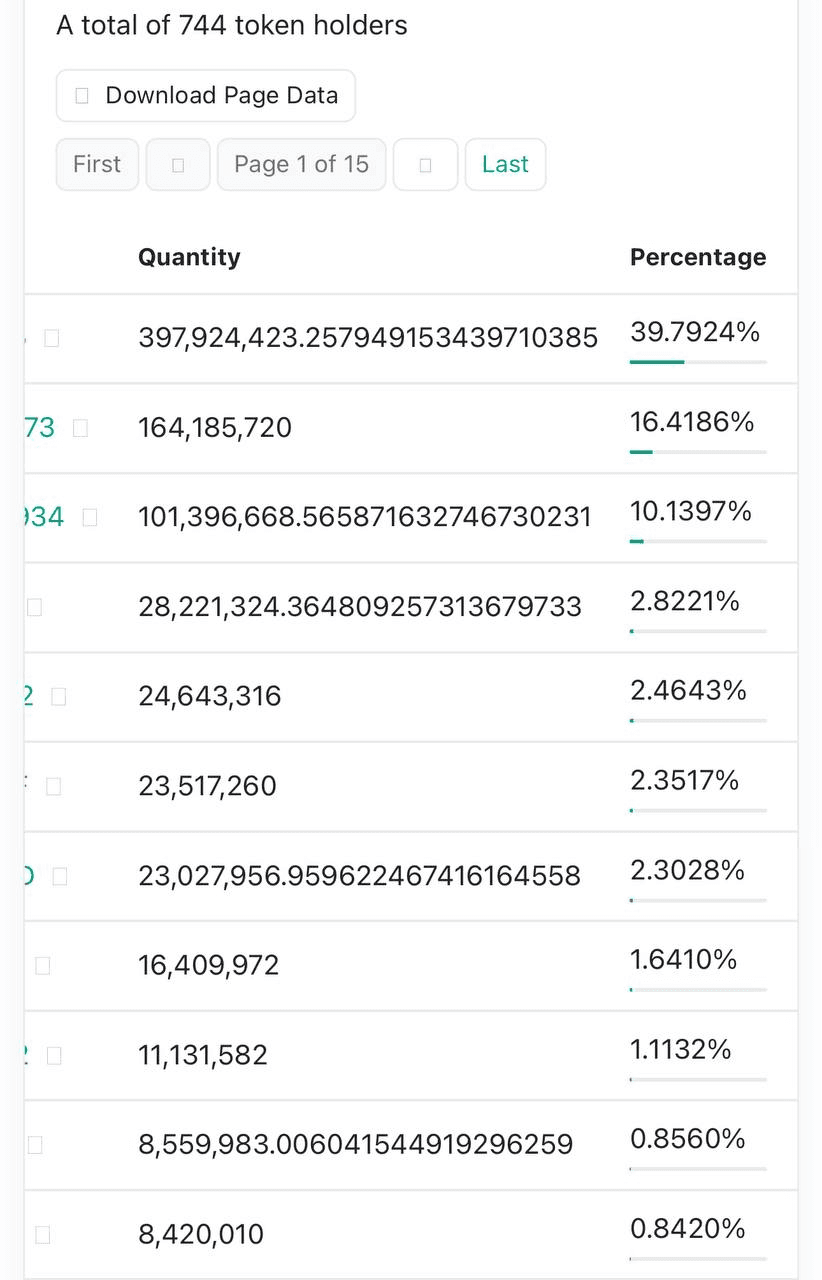The width and height of the screenshot is (822, 1280).
Task: Jump to the Last page
Action: (505, 164)
